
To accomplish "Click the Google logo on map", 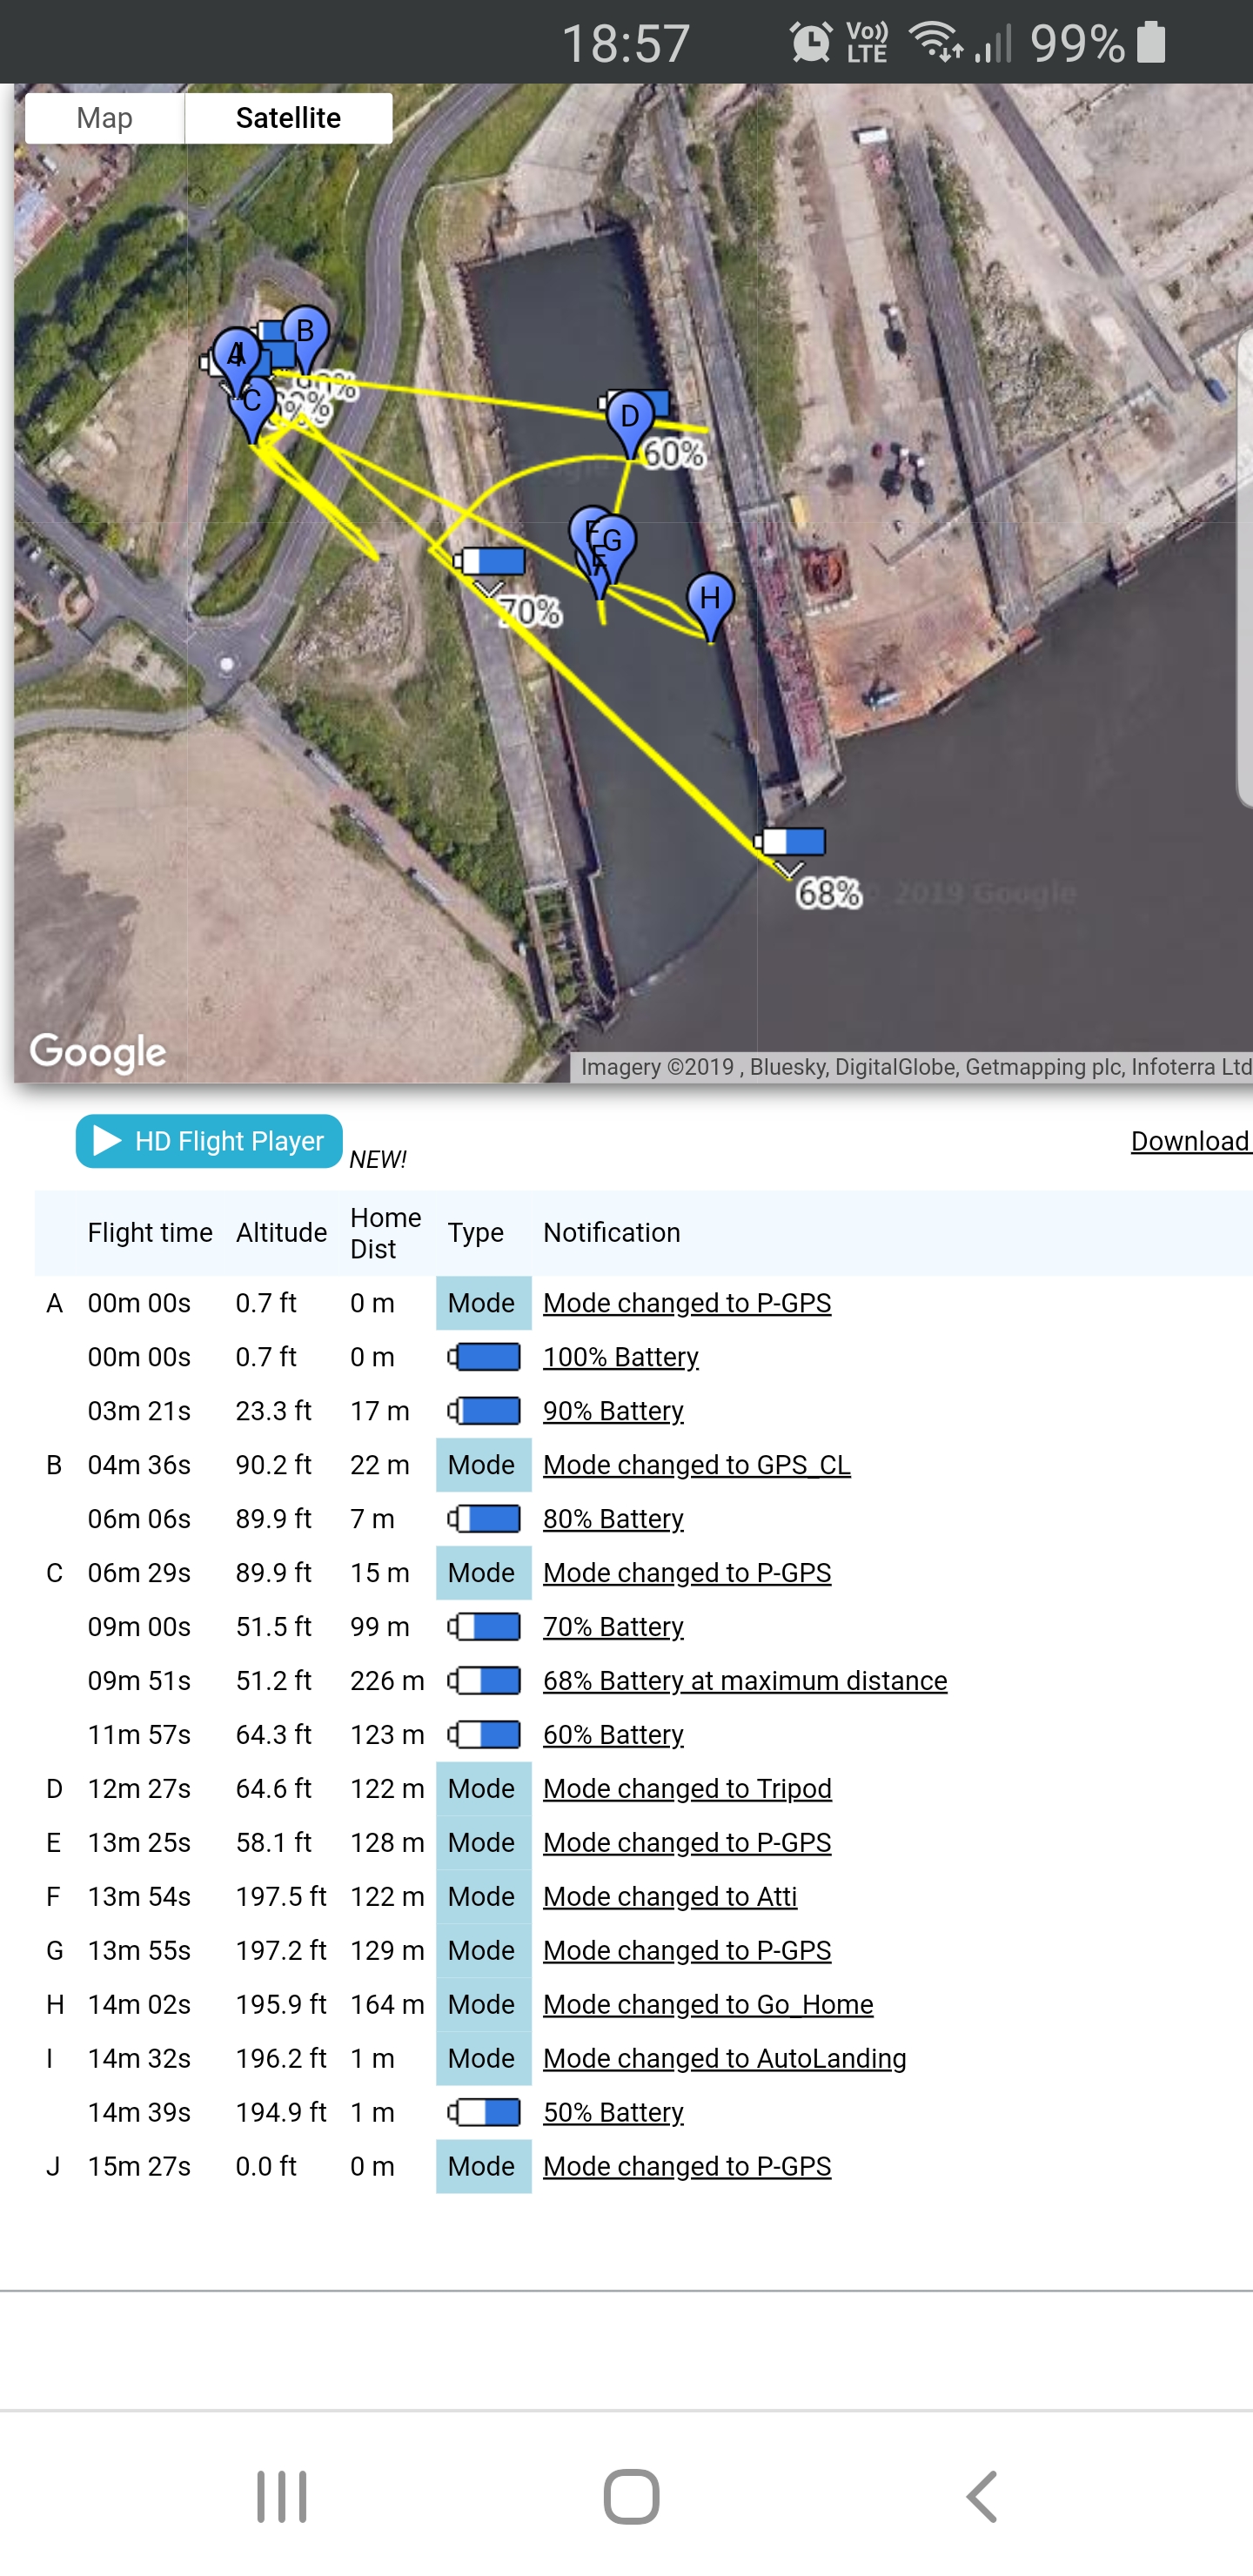I will pyautogui.click(x=98, y=1052).
